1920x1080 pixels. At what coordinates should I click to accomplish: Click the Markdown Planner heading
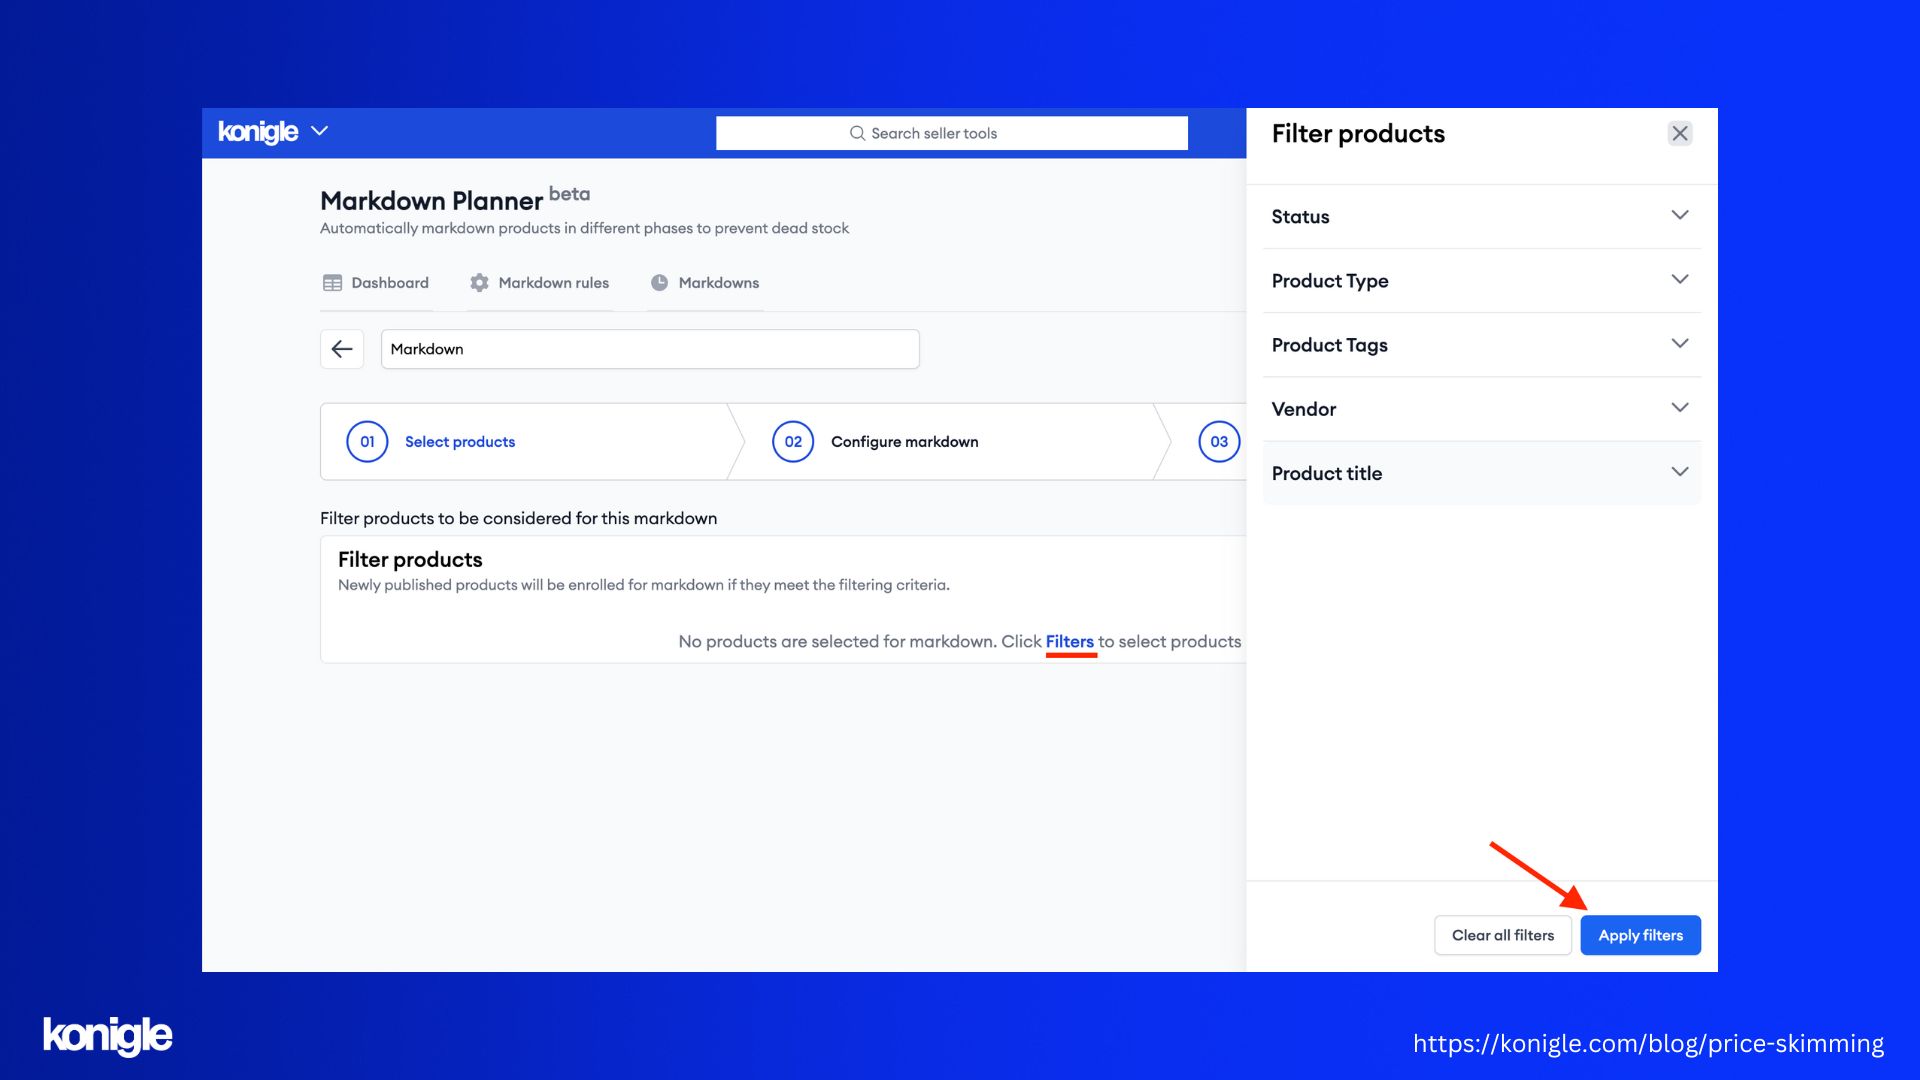click(x=431, y=201)
